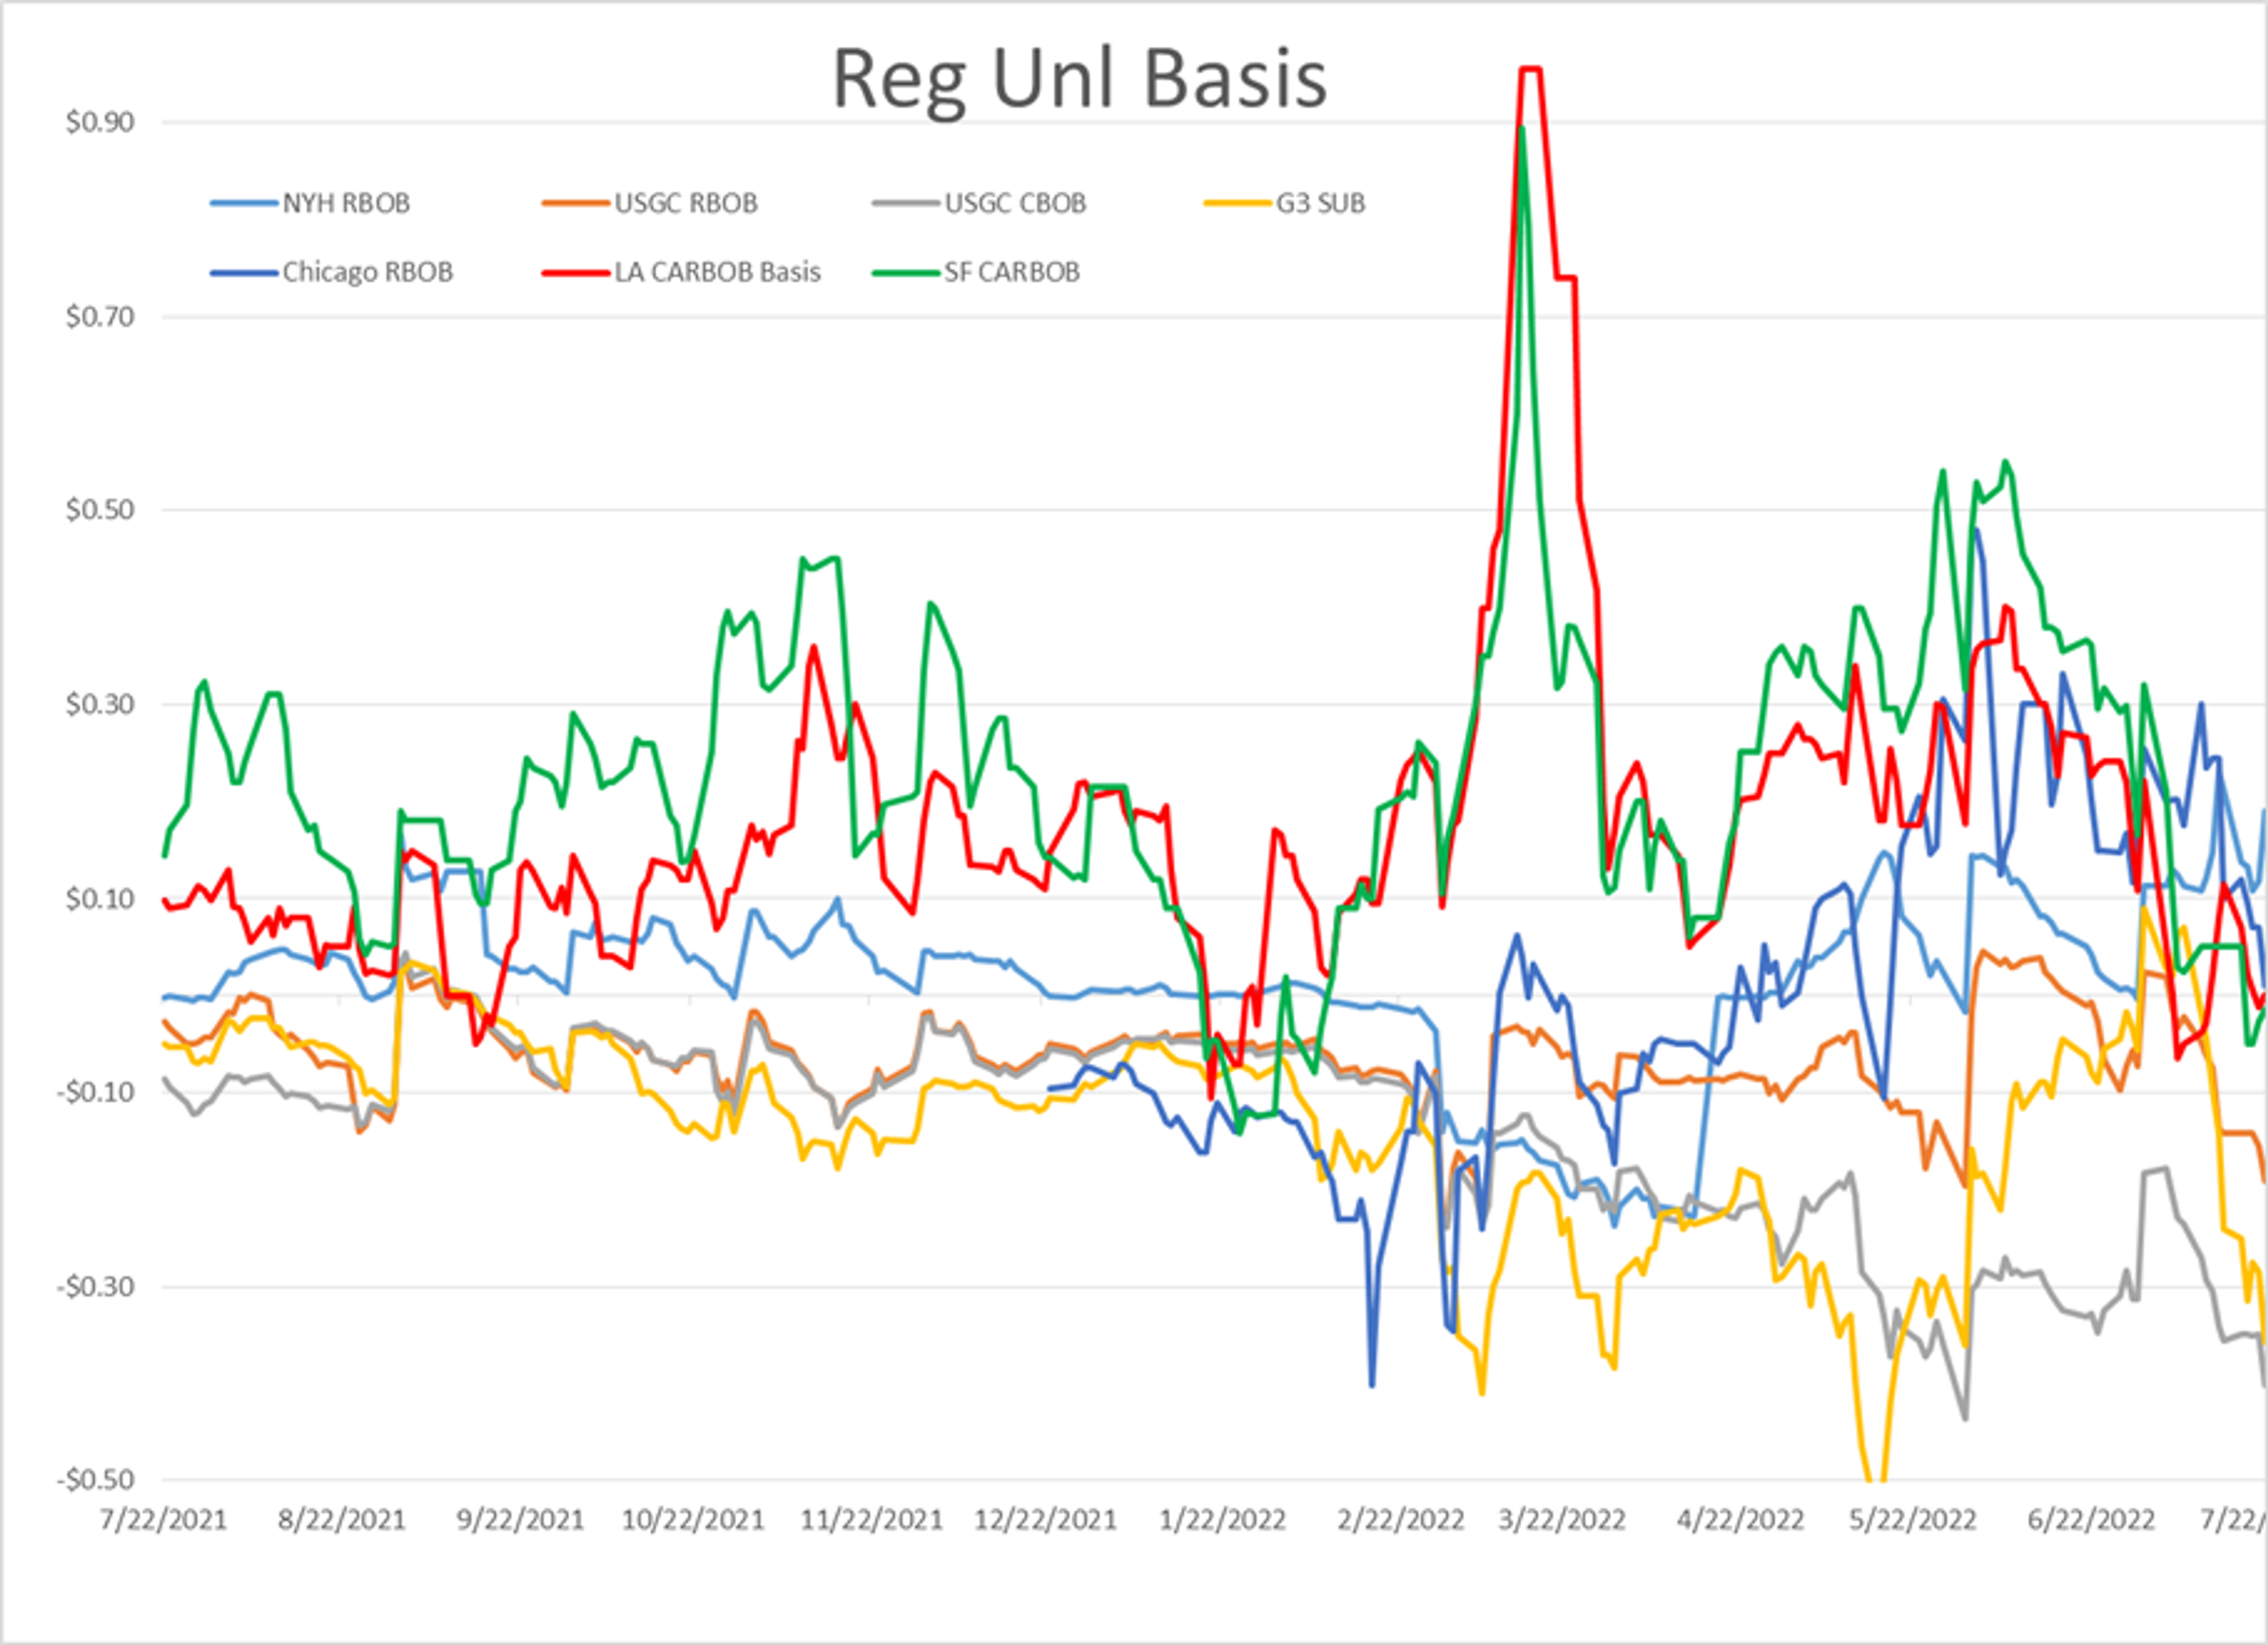Click the red LA CARBOB legend line
2268x1645 pixels.
(x=575, y=272)
